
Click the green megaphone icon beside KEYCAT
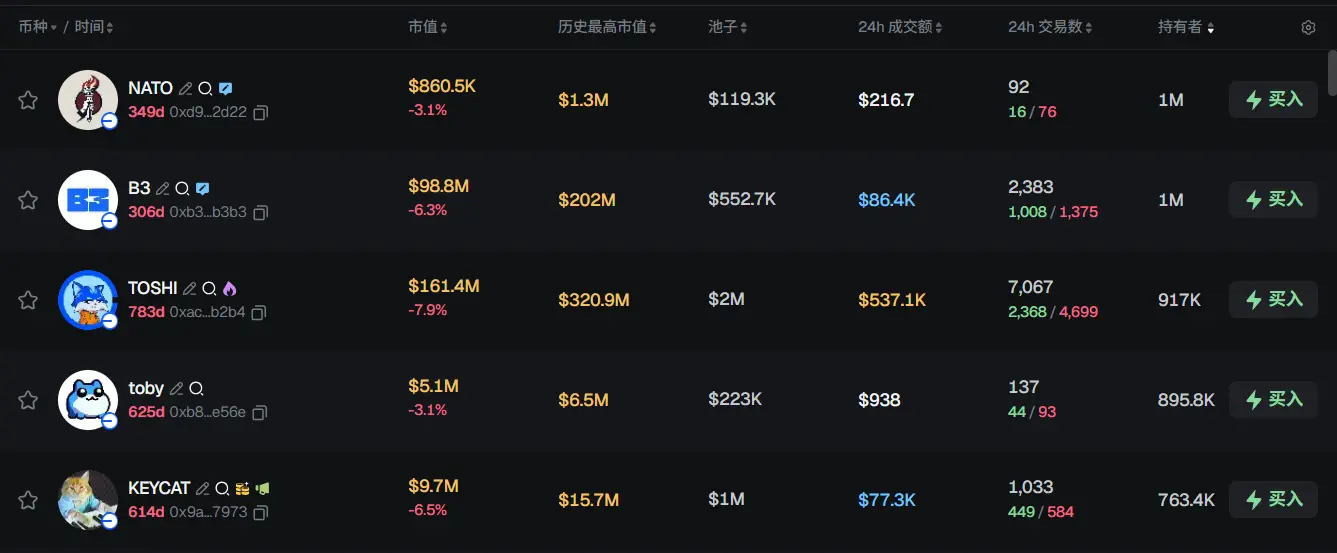[262, 488]
